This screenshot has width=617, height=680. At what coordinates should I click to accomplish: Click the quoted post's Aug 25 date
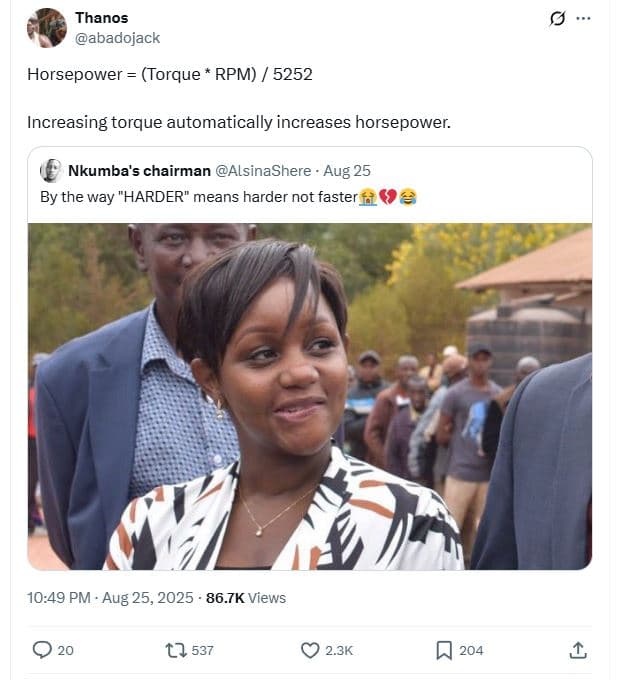coord(347,171)
